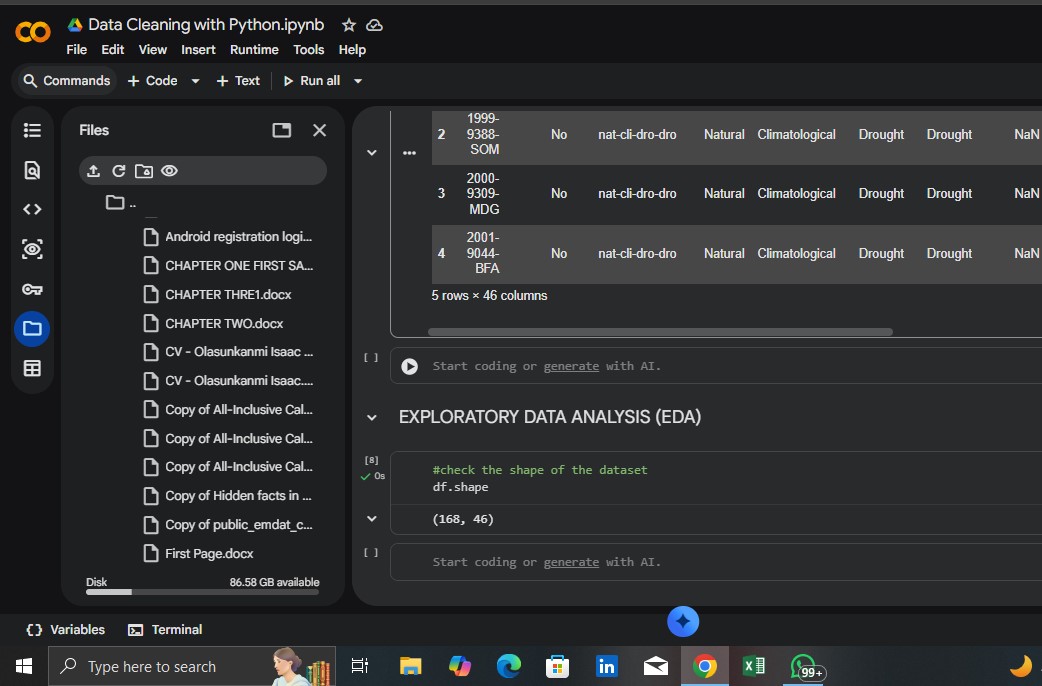
Task: Star the Data Cleaning notebook
Action: pos(349,25)
